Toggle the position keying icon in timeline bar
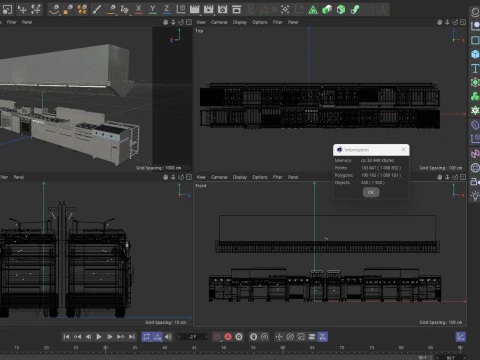 click(279, 337)
